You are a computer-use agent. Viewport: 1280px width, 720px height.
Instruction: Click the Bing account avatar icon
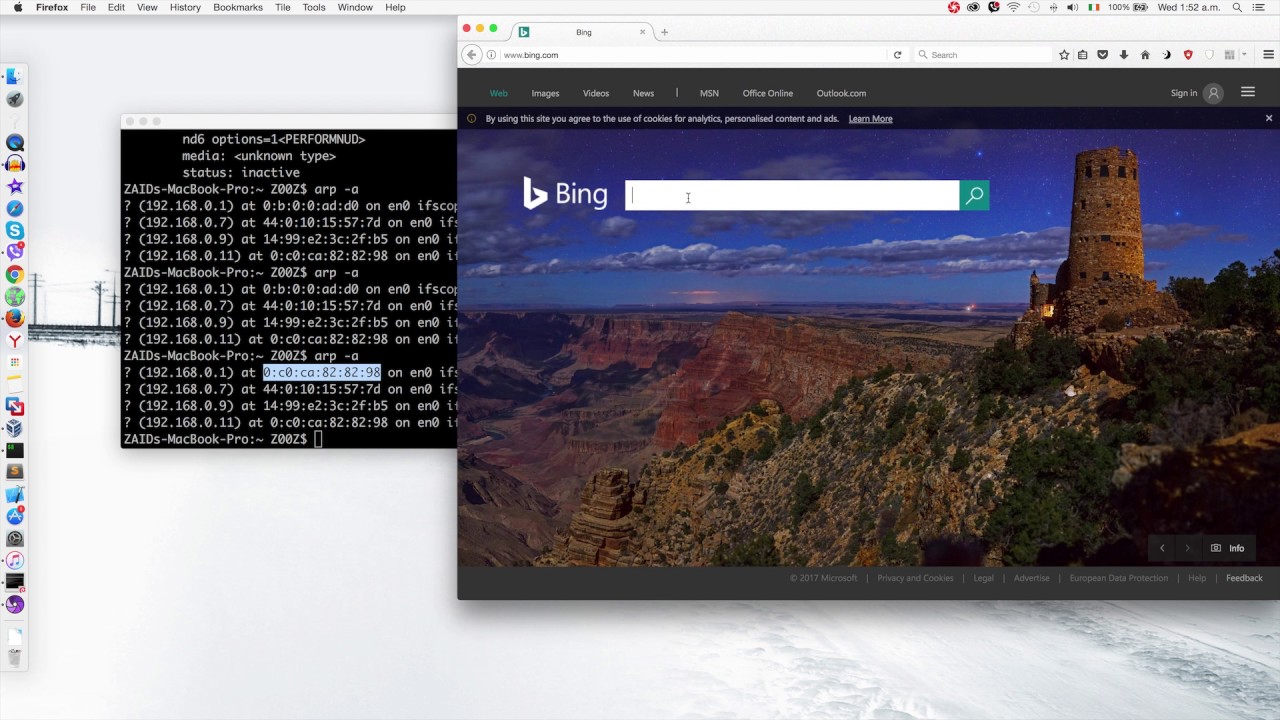click(1213, 93)
